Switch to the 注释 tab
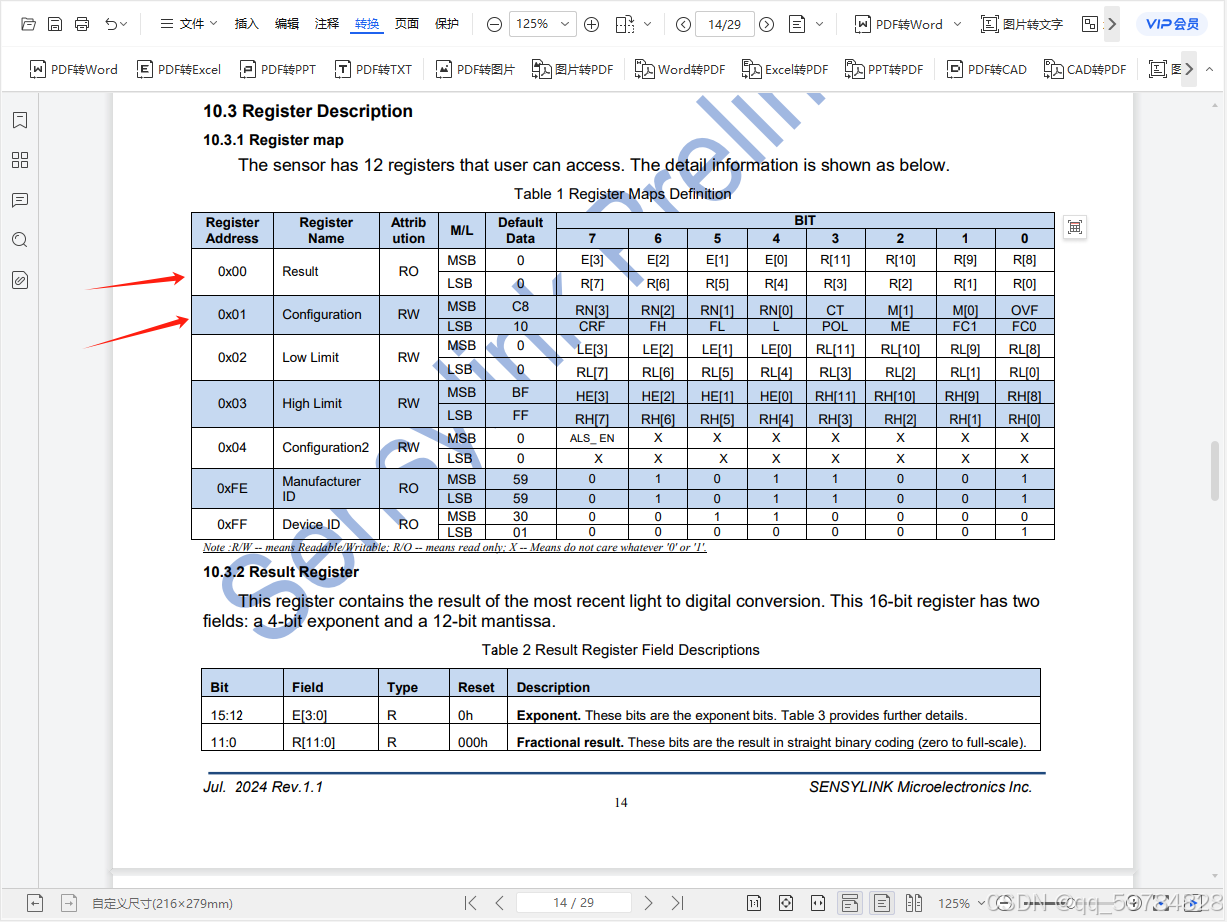This screenshot has height=922, width=1227. click(327, 24)
